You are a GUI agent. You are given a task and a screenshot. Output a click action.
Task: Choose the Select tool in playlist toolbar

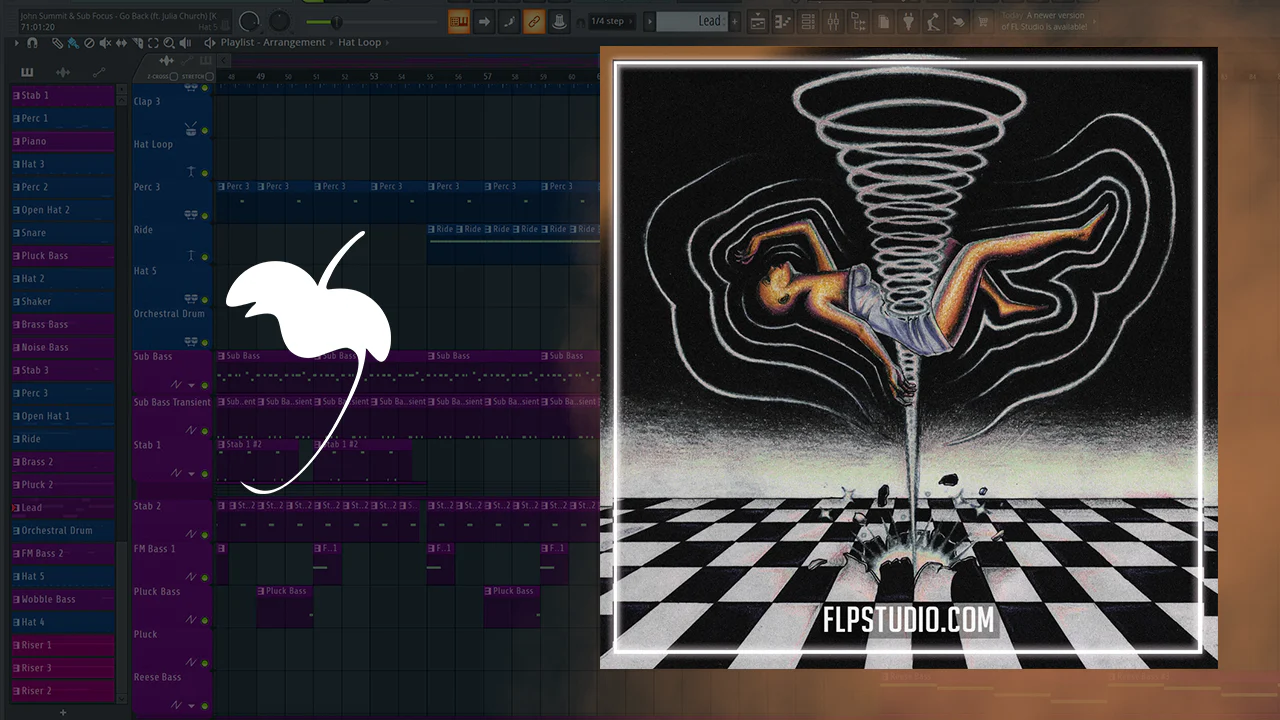(x=153, y=43)
